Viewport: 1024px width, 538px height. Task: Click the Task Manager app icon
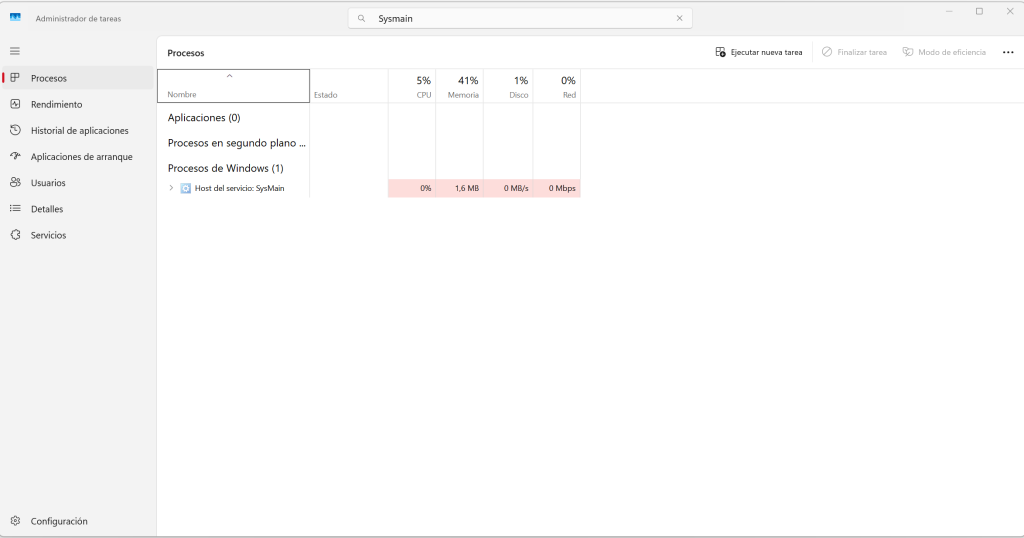16,18
